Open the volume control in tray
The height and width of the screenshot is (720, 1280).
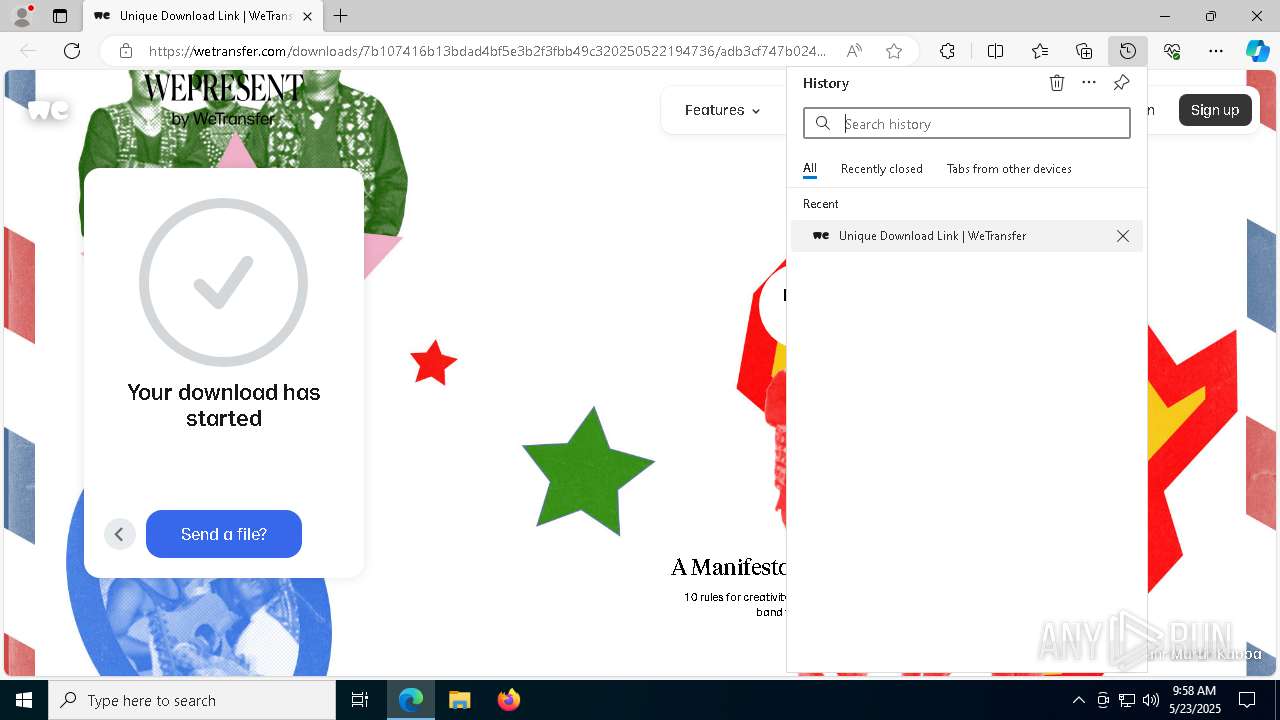(x=1151, y=700)
